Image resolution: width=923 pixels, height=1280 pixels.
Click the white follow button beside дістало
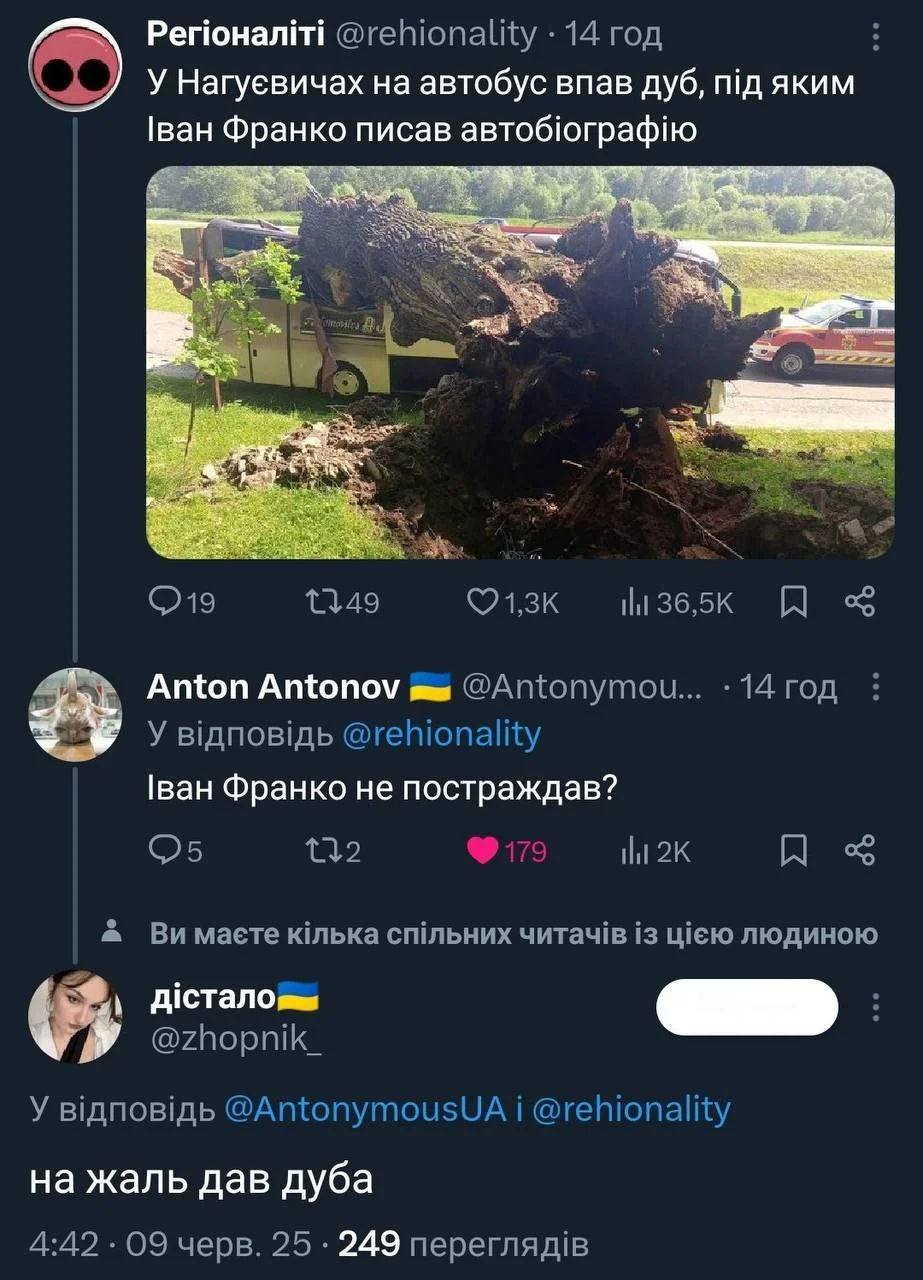point(746,1007)
